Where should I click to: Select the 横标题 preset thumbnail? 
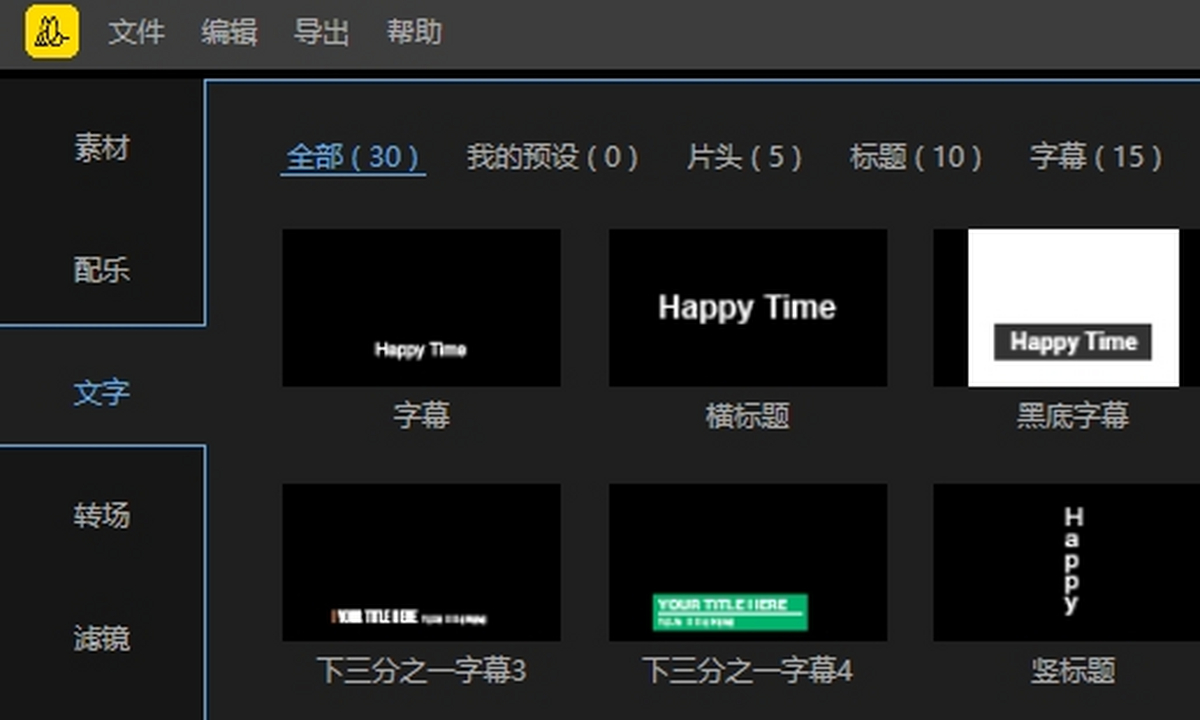click(x=747, y=308)
